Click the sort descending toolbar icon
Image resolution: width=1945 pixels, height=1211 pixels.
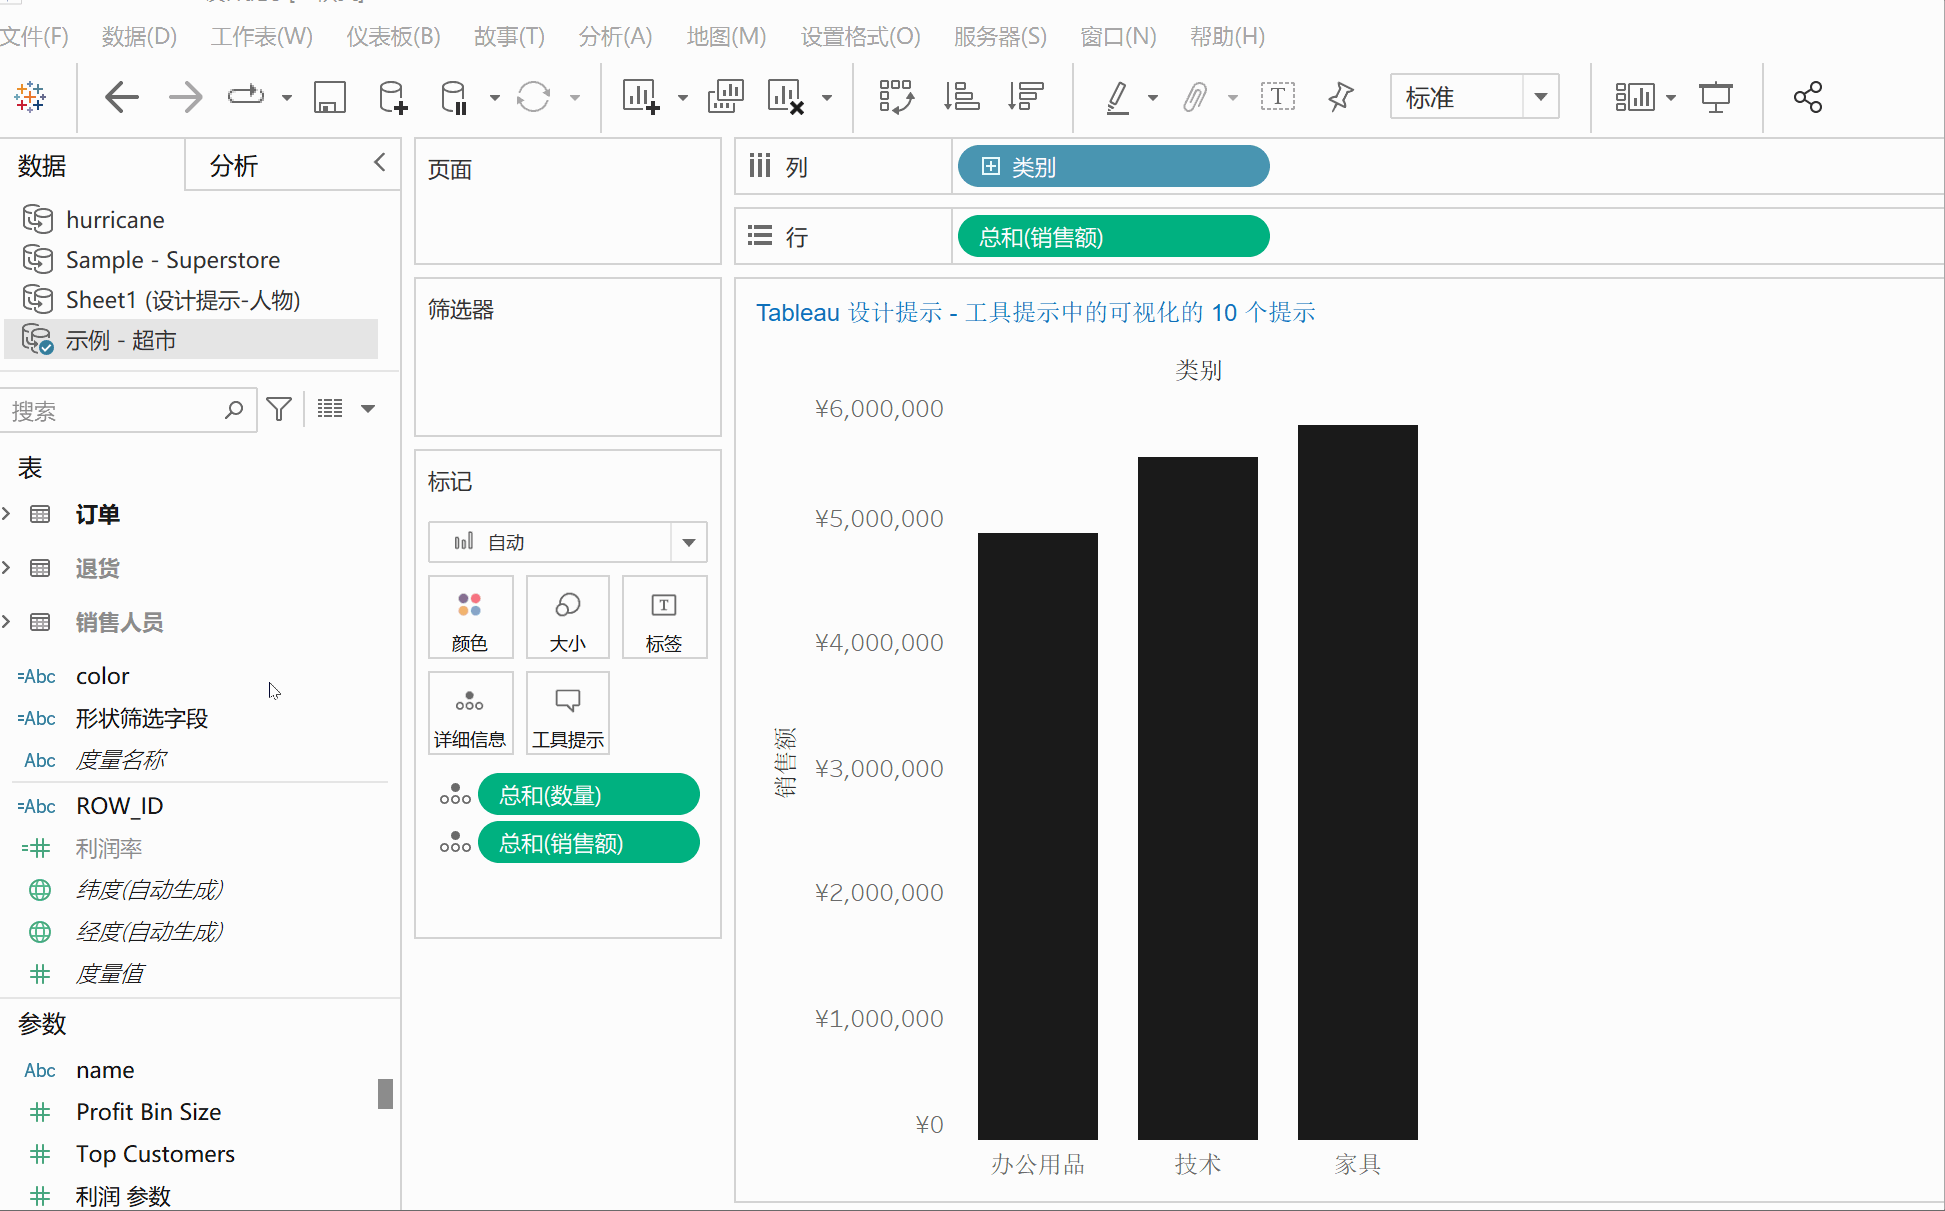coord(1025,98)
